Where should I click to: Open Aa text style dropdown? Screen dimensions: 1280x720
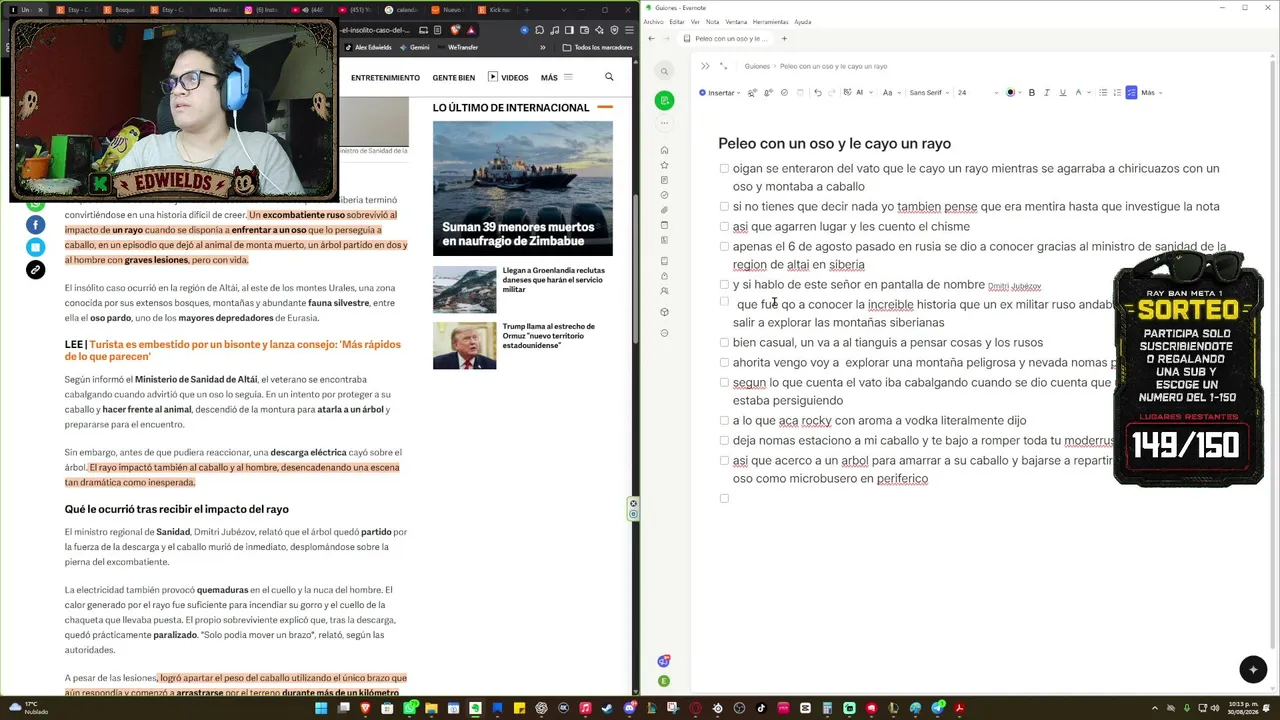[x=892, y=92]
